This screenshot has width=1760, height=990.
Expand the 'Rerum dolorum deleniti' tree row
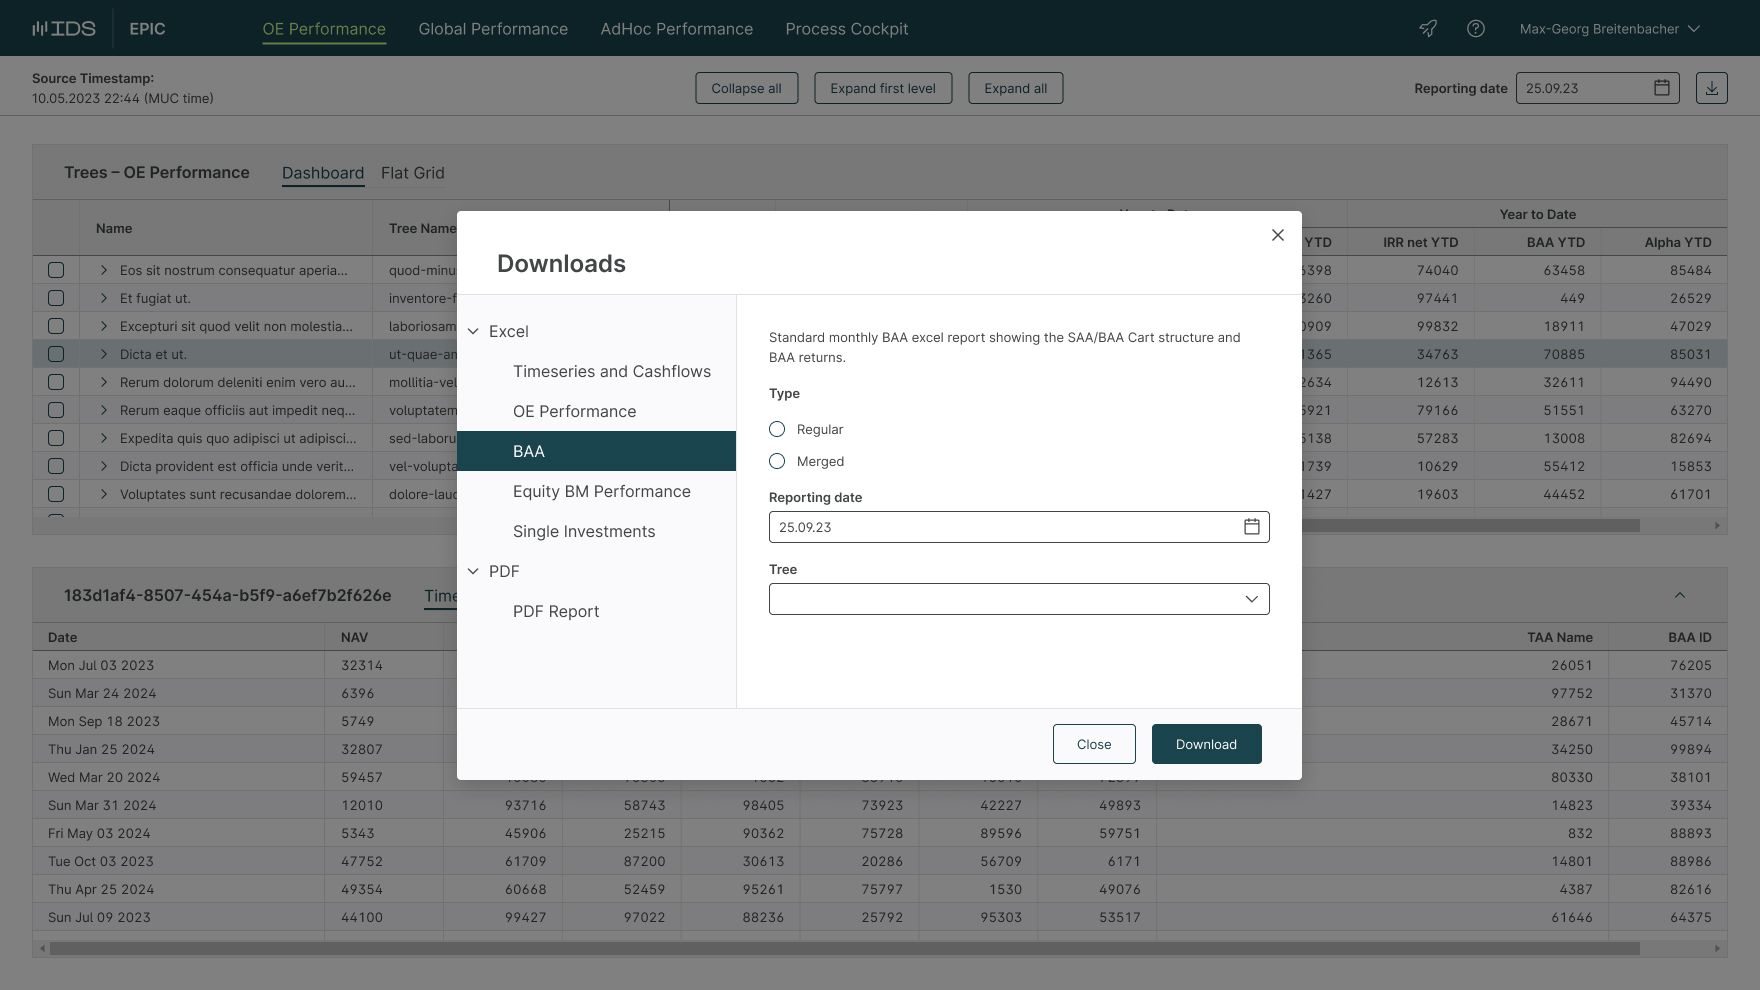point(103,382)
